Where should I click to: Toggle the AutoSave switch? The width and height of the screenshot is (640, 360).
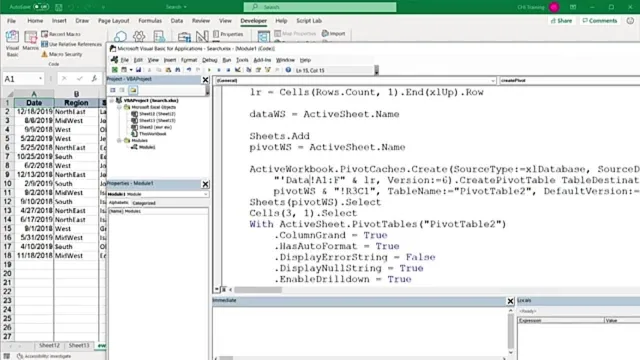point(41,7)
